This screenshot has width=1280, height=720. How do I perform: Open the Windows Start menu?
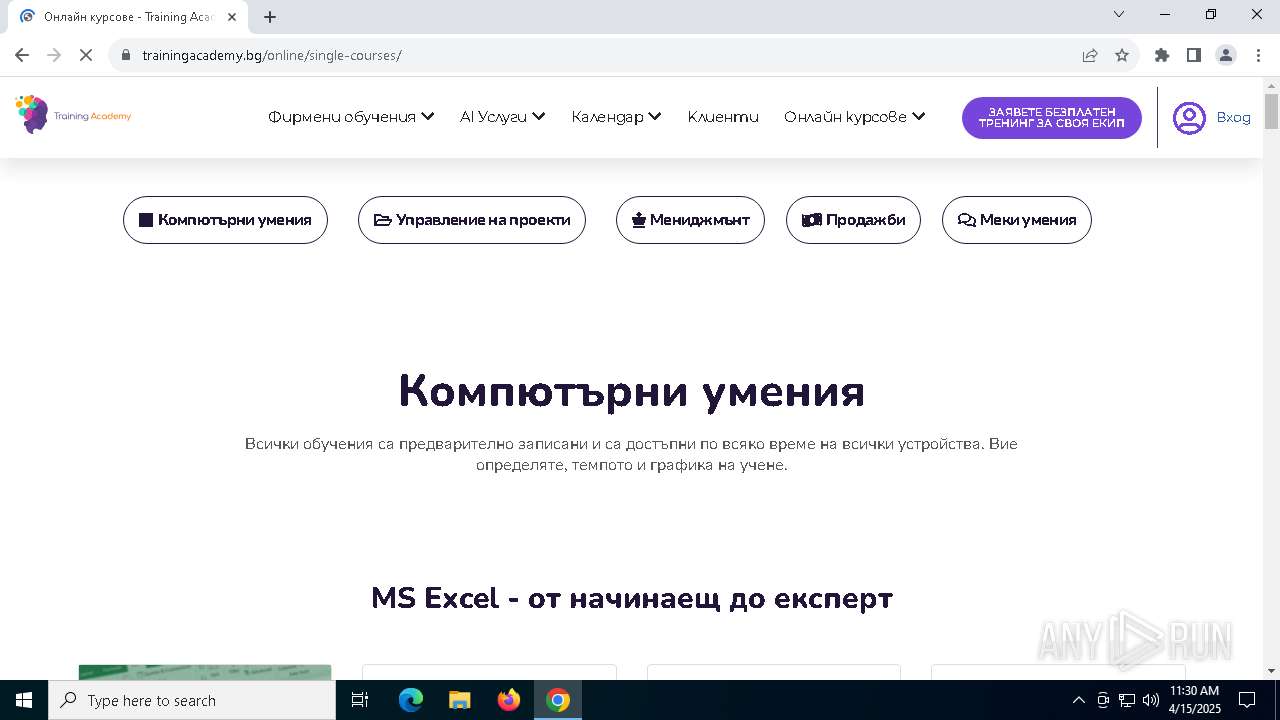click(24, 700)
